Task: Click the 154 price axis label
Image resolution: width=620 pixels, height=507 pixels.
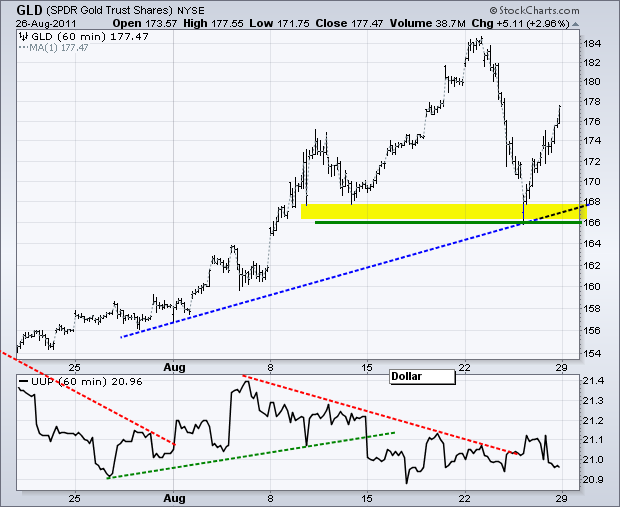Action: point(592,353)
